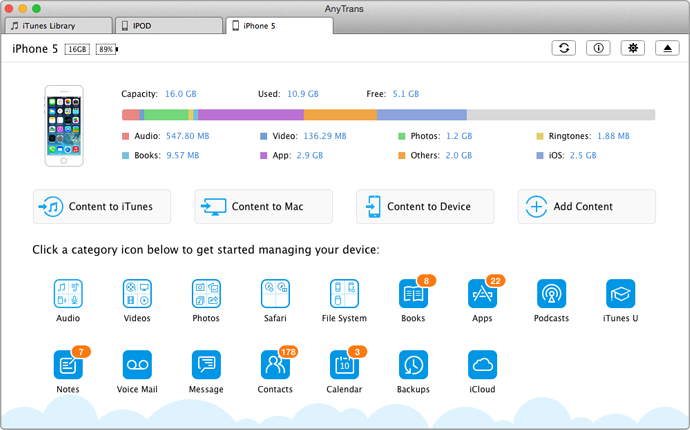690x430 pixels.
Task: Open the Contacts category icon
Action: [275, 365]
